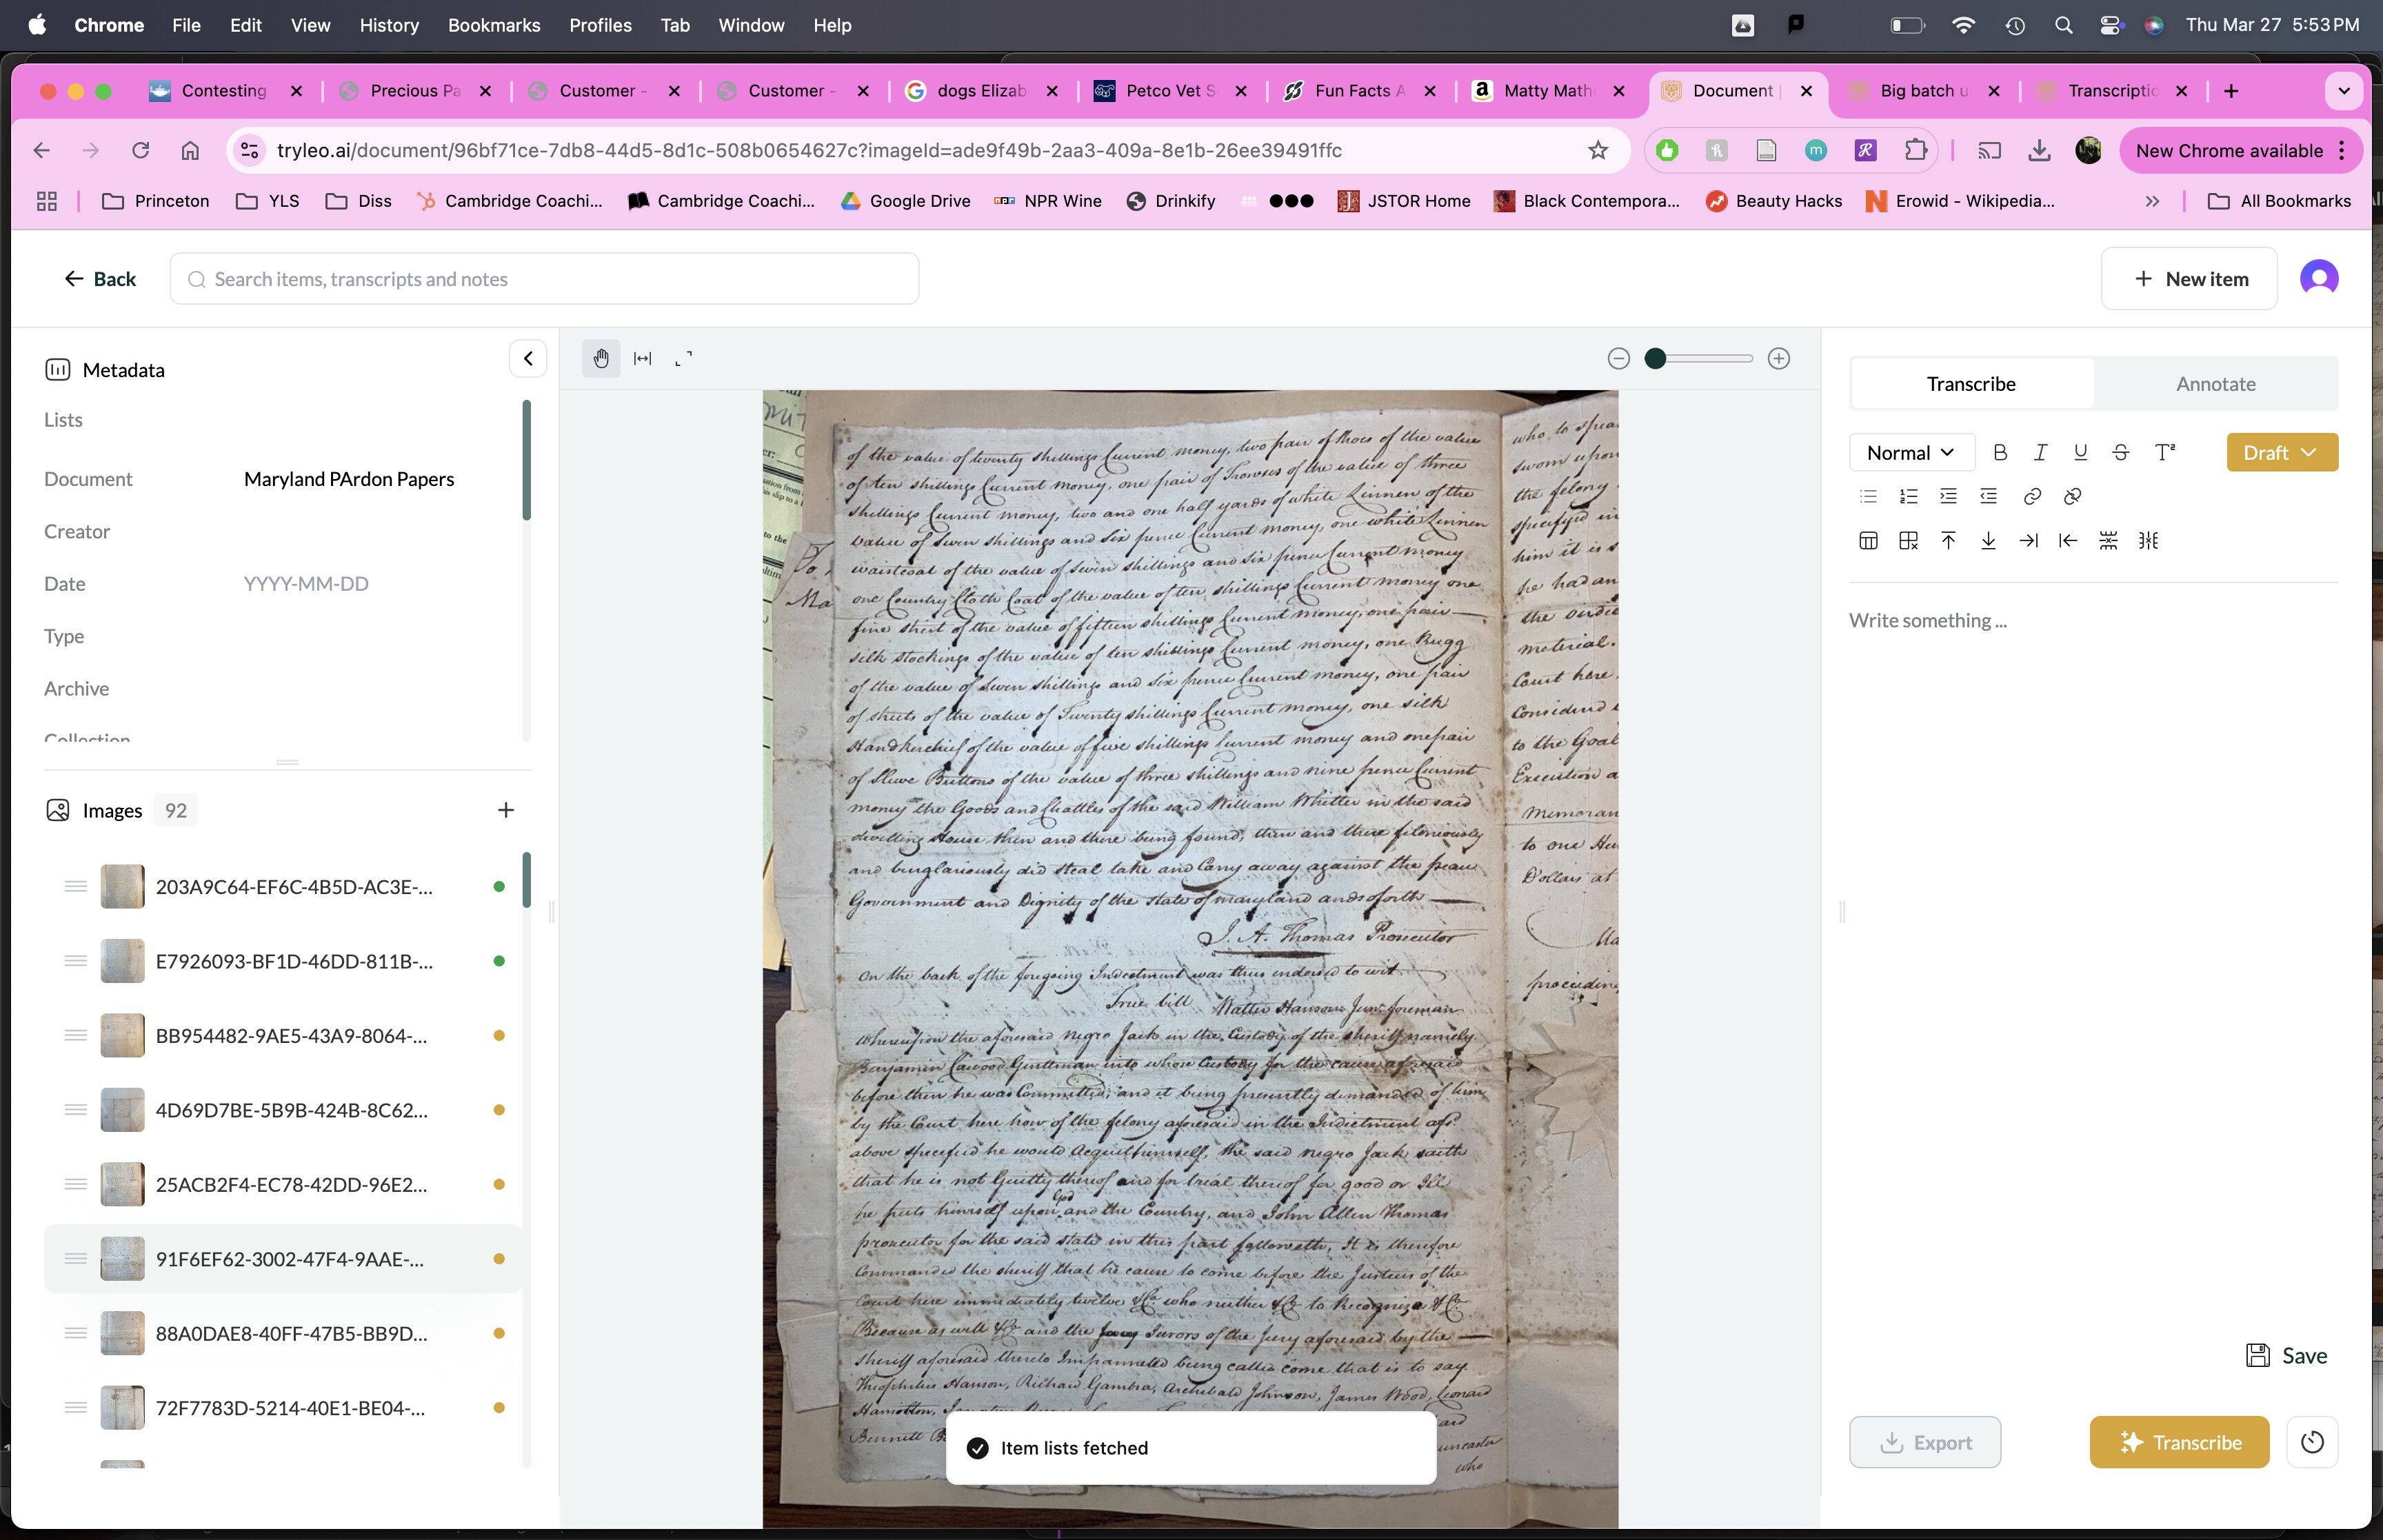
Task: Select the hand pan tool
Action: (x=600, y=358)
